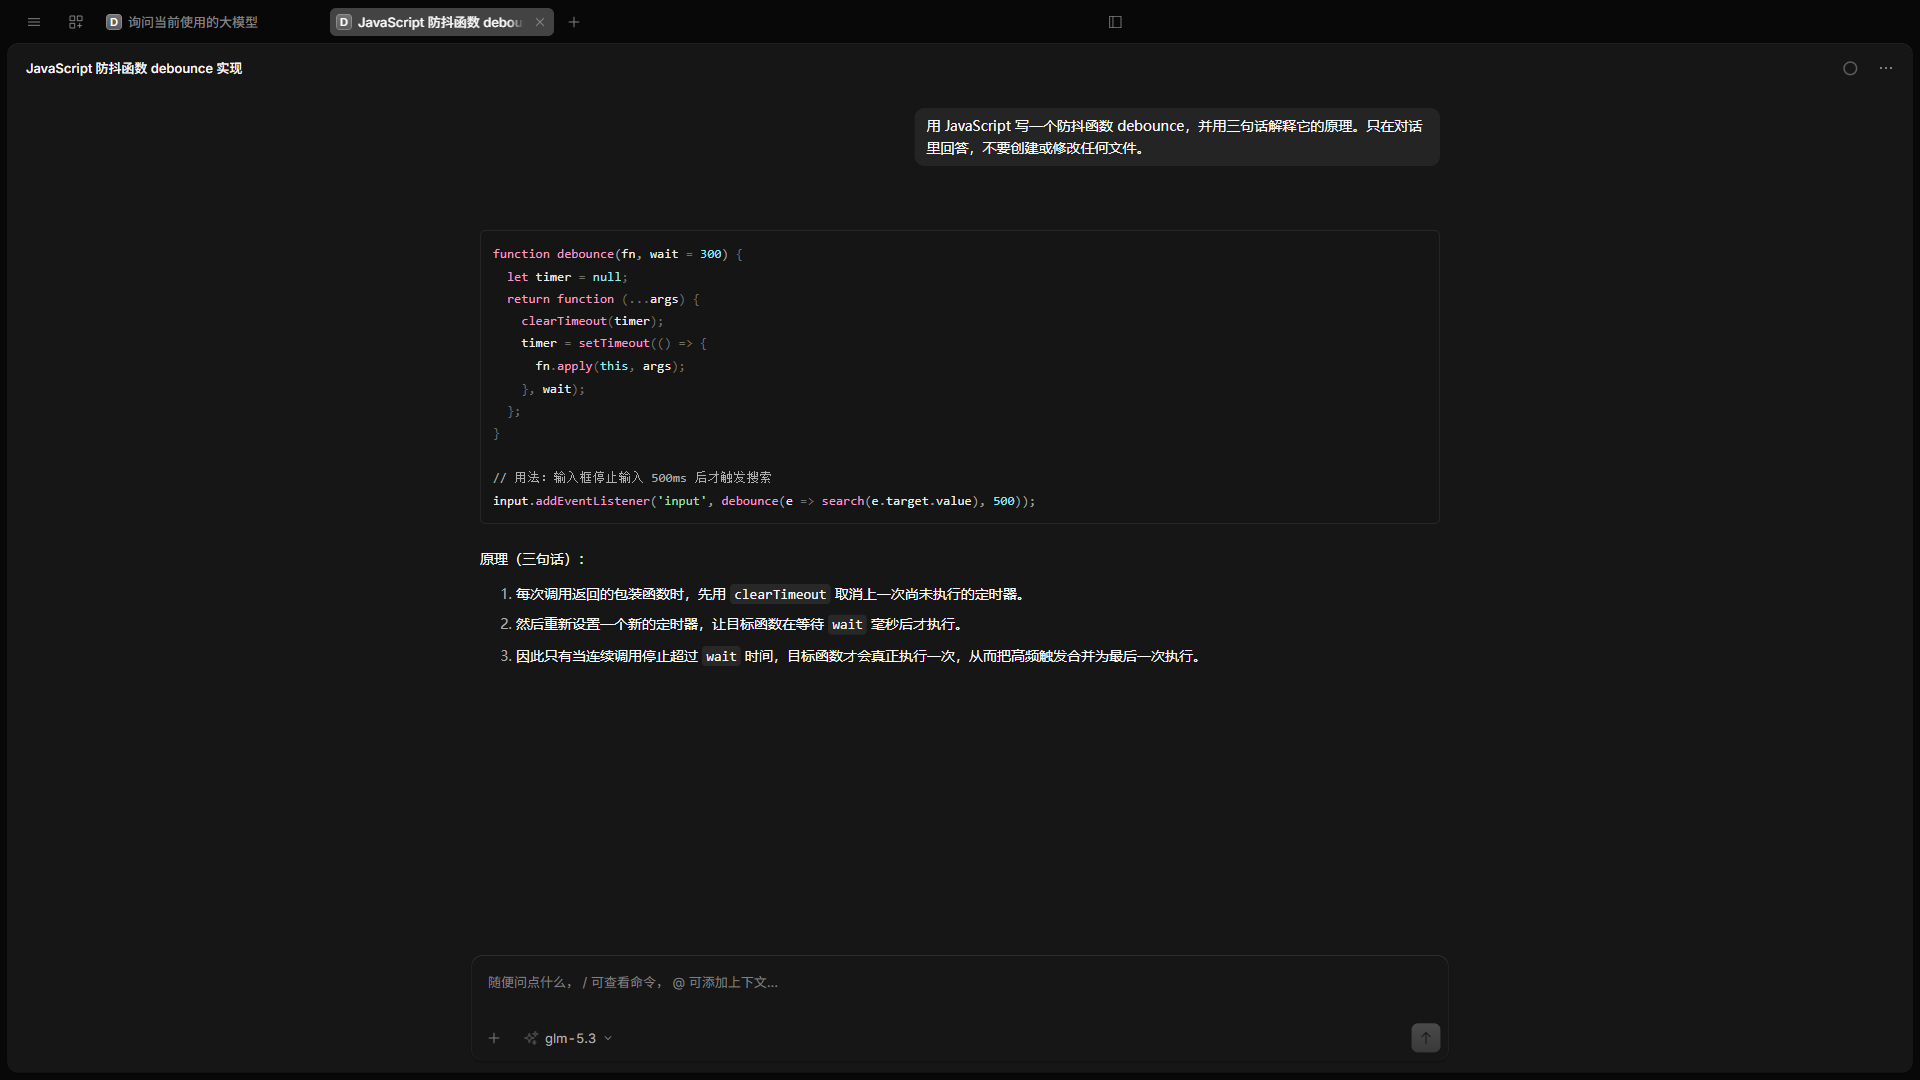
Task: Add attachment with plus icon in input
Action: pos(494,1038)
